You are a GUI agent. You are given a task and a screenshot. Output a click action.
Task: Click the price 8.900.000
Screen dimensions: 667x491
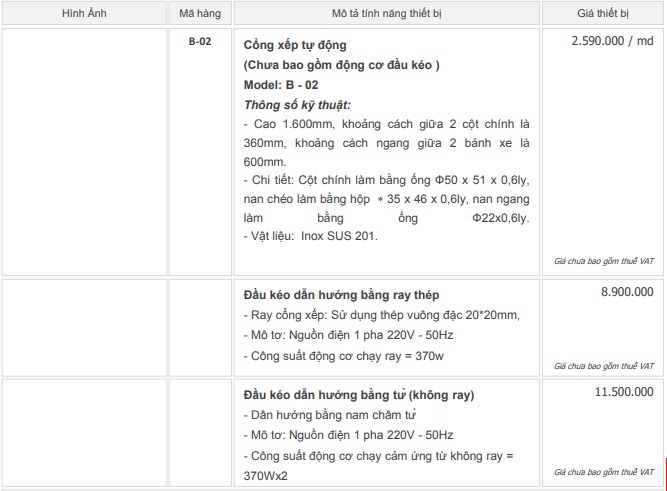(627, 291)
